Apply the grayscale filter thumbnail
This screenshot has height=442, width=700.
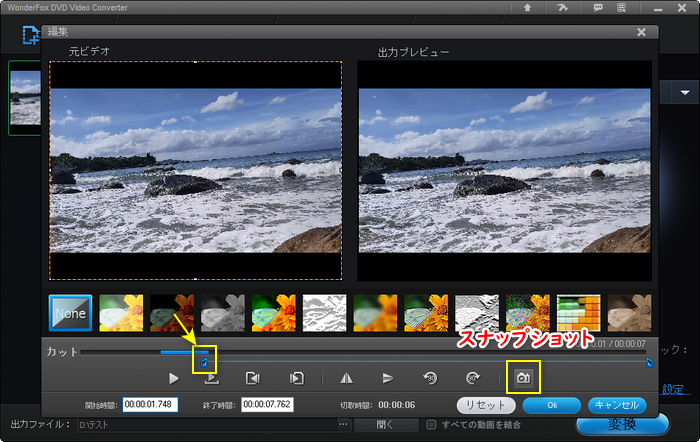[x=223, y=313]
